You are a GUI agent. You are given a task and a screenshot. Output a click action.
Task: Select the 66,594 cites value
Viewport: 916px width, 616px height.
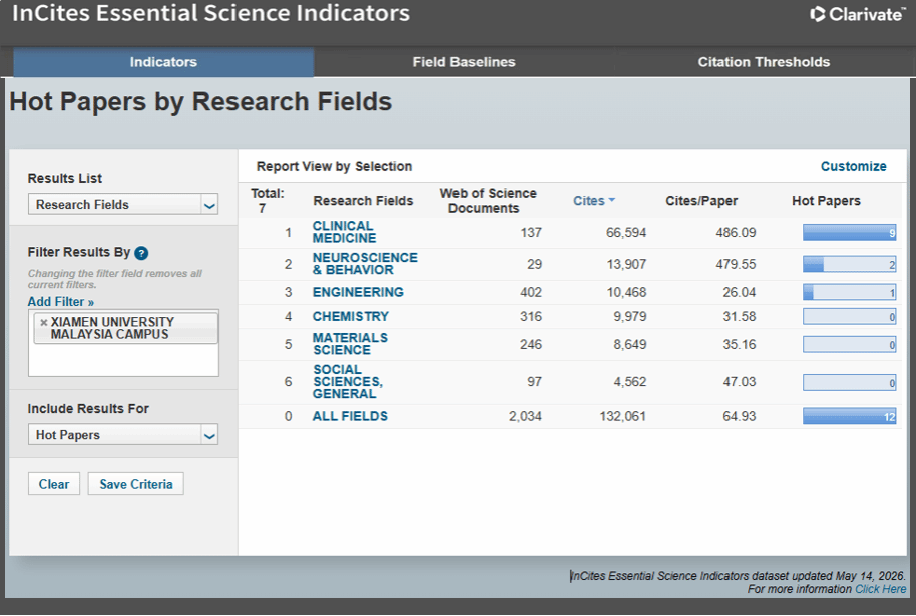[626, 233]
